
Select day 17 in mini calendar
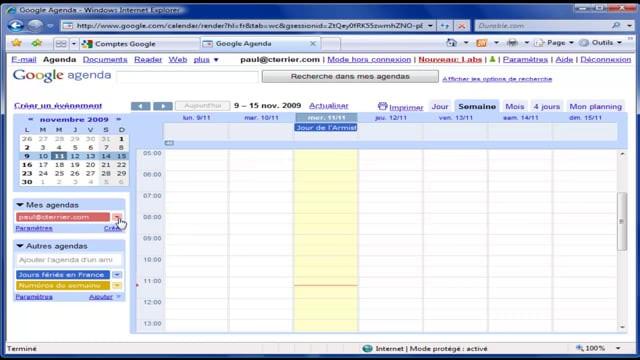pyautogui.click(x=43, y=164)
